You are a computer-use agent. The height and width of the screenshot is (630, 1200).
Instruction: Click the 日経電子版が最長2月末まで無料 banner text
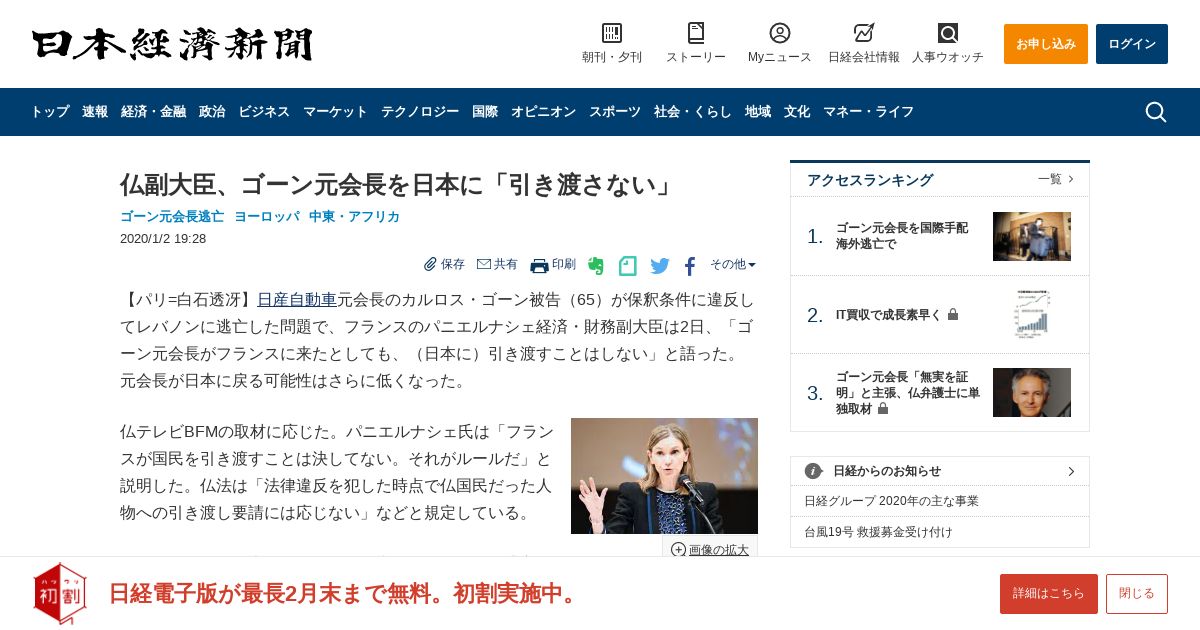tap(344, 593)
